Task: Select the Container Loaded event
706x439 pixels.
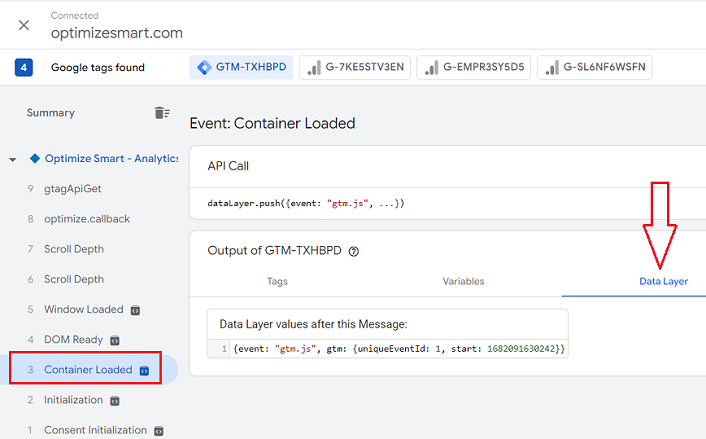Action: click(88, 370)
